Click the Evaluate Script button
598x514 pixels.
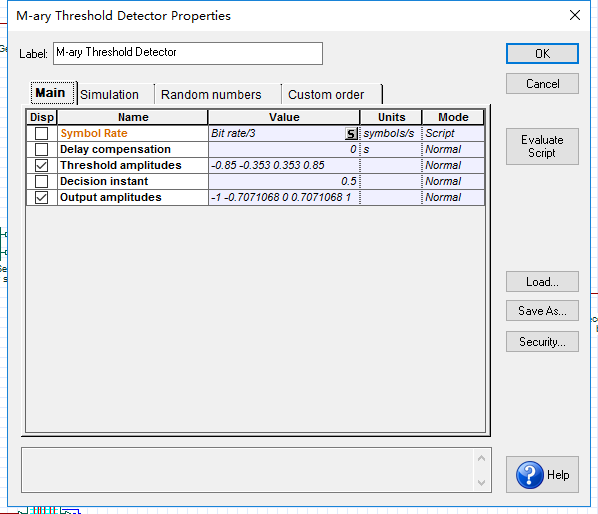(x=542, y=146)
